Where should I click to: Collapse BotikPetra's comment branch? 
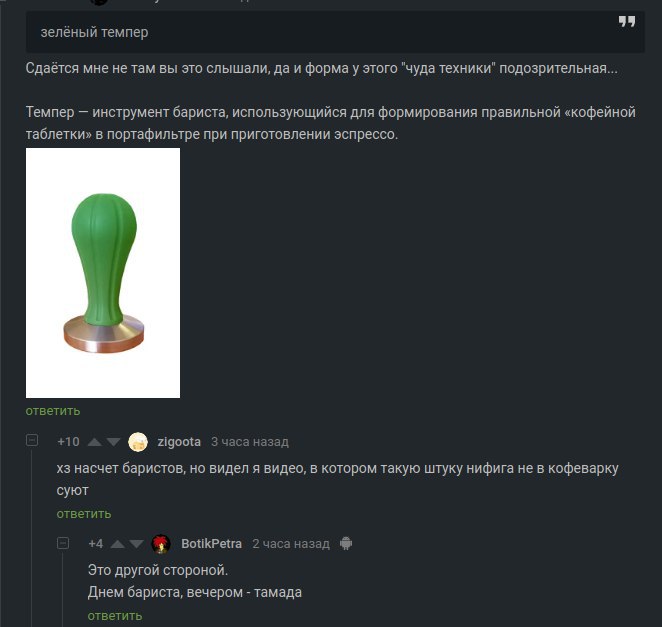pos(63,543)
